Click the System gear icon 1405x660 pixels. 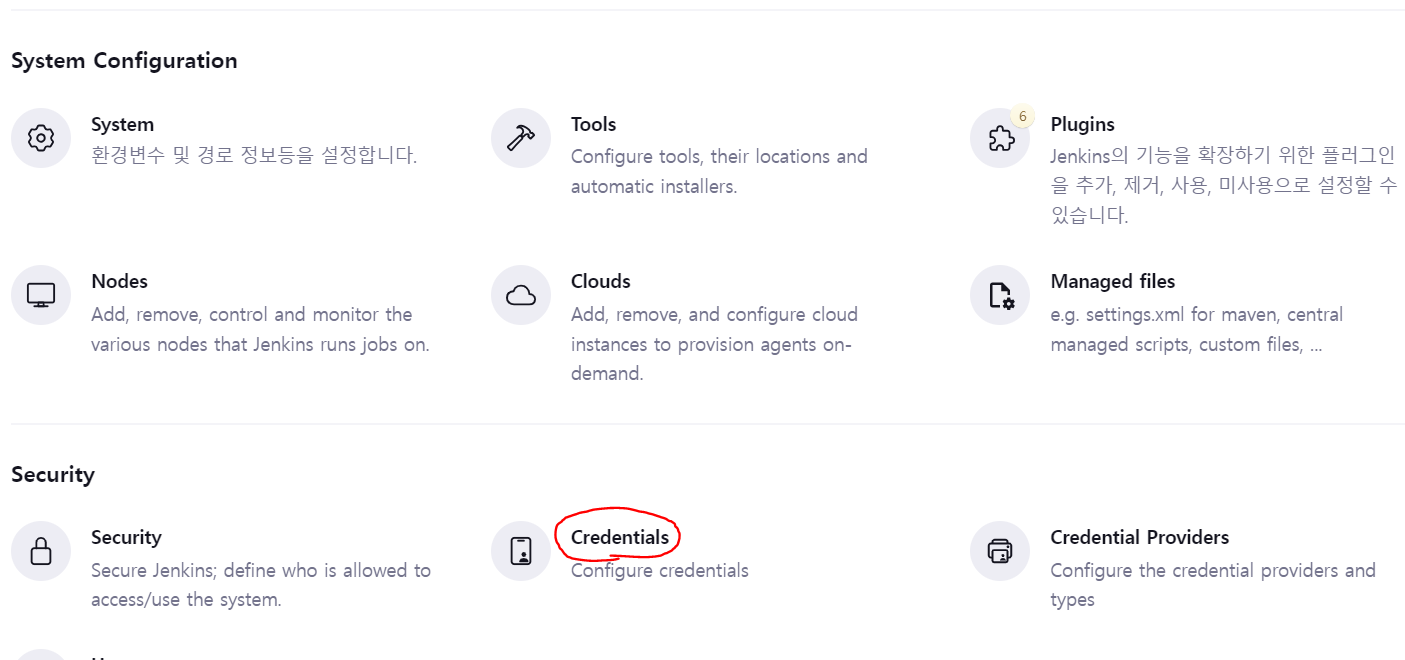(41, 138)
